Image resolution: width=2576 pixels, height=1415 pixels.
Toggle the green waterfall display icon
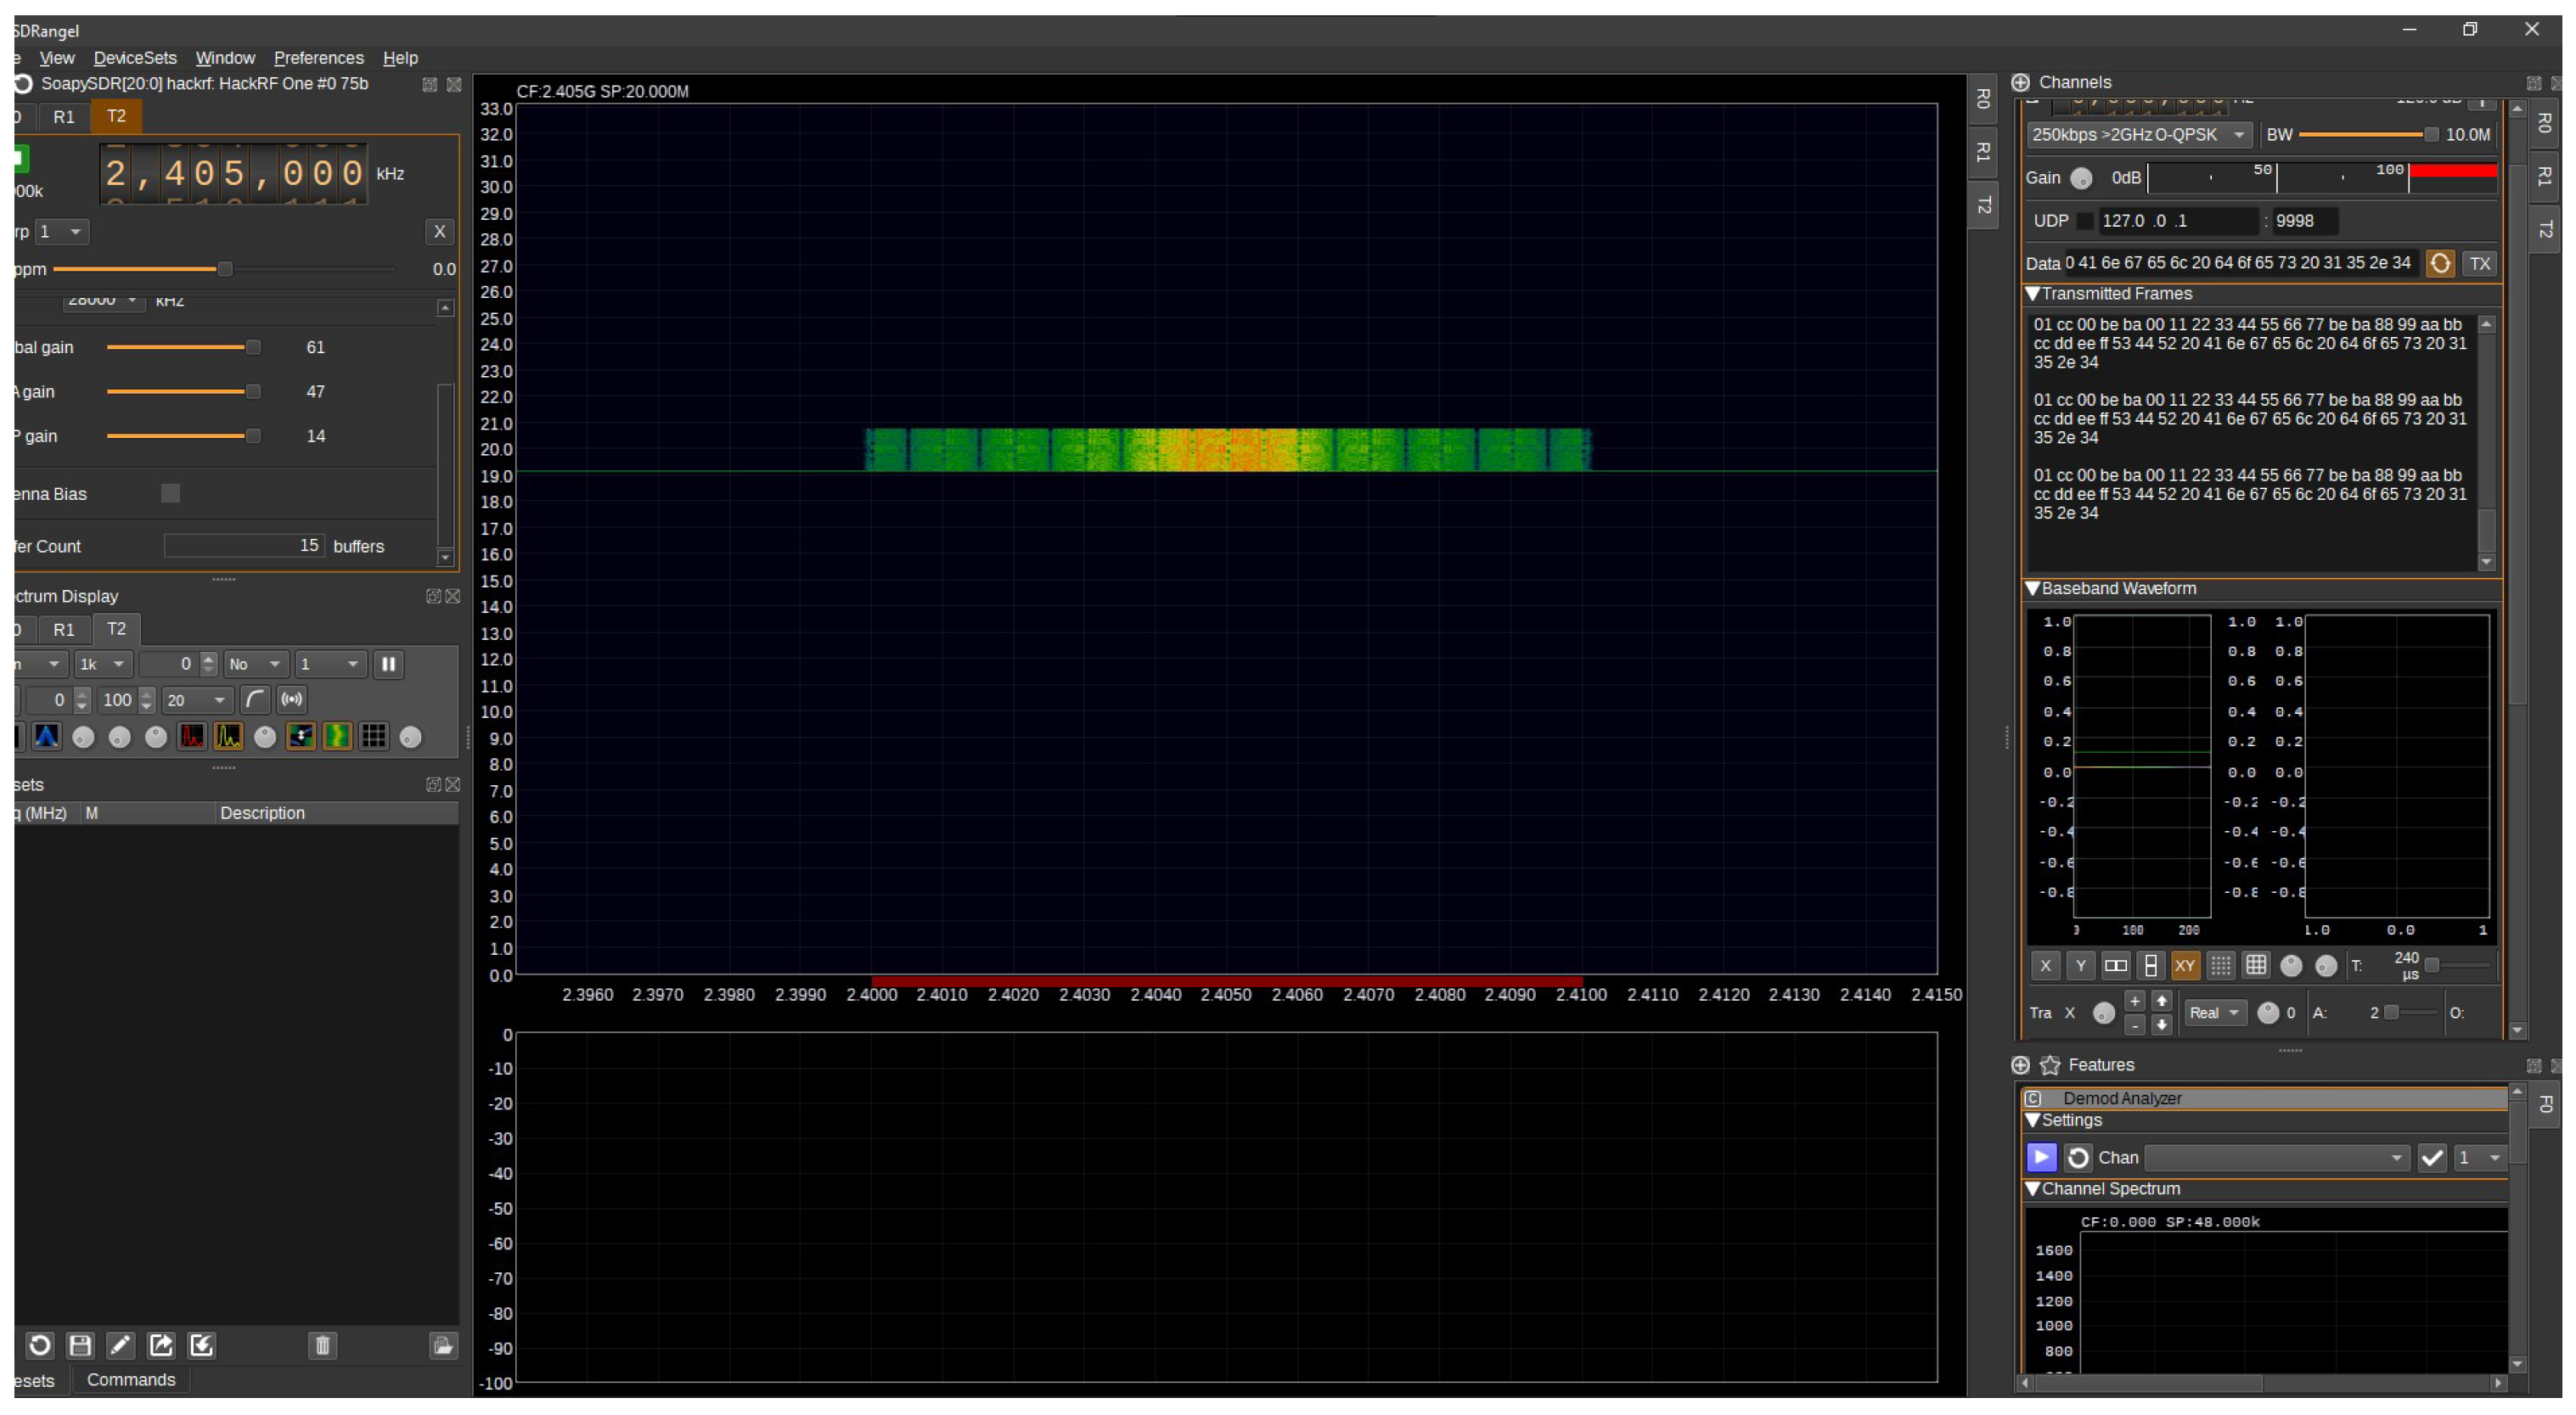[x=337, y=737]
